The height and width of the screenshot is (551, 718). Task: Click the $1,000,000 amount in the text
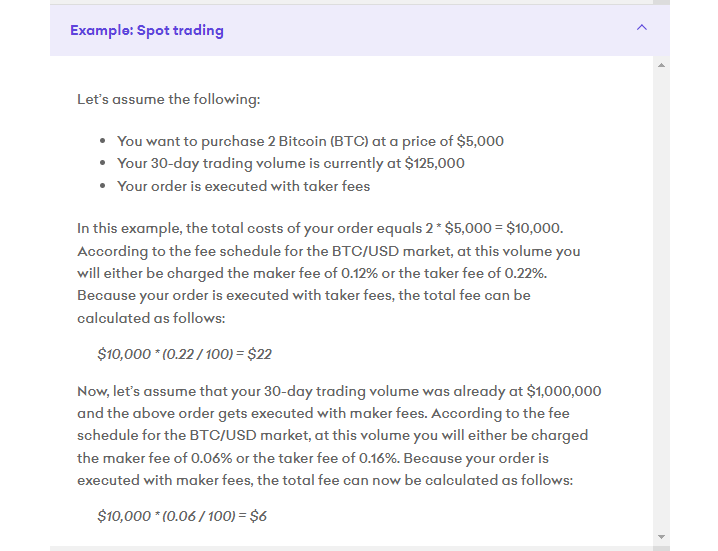[x=564, y=391]
